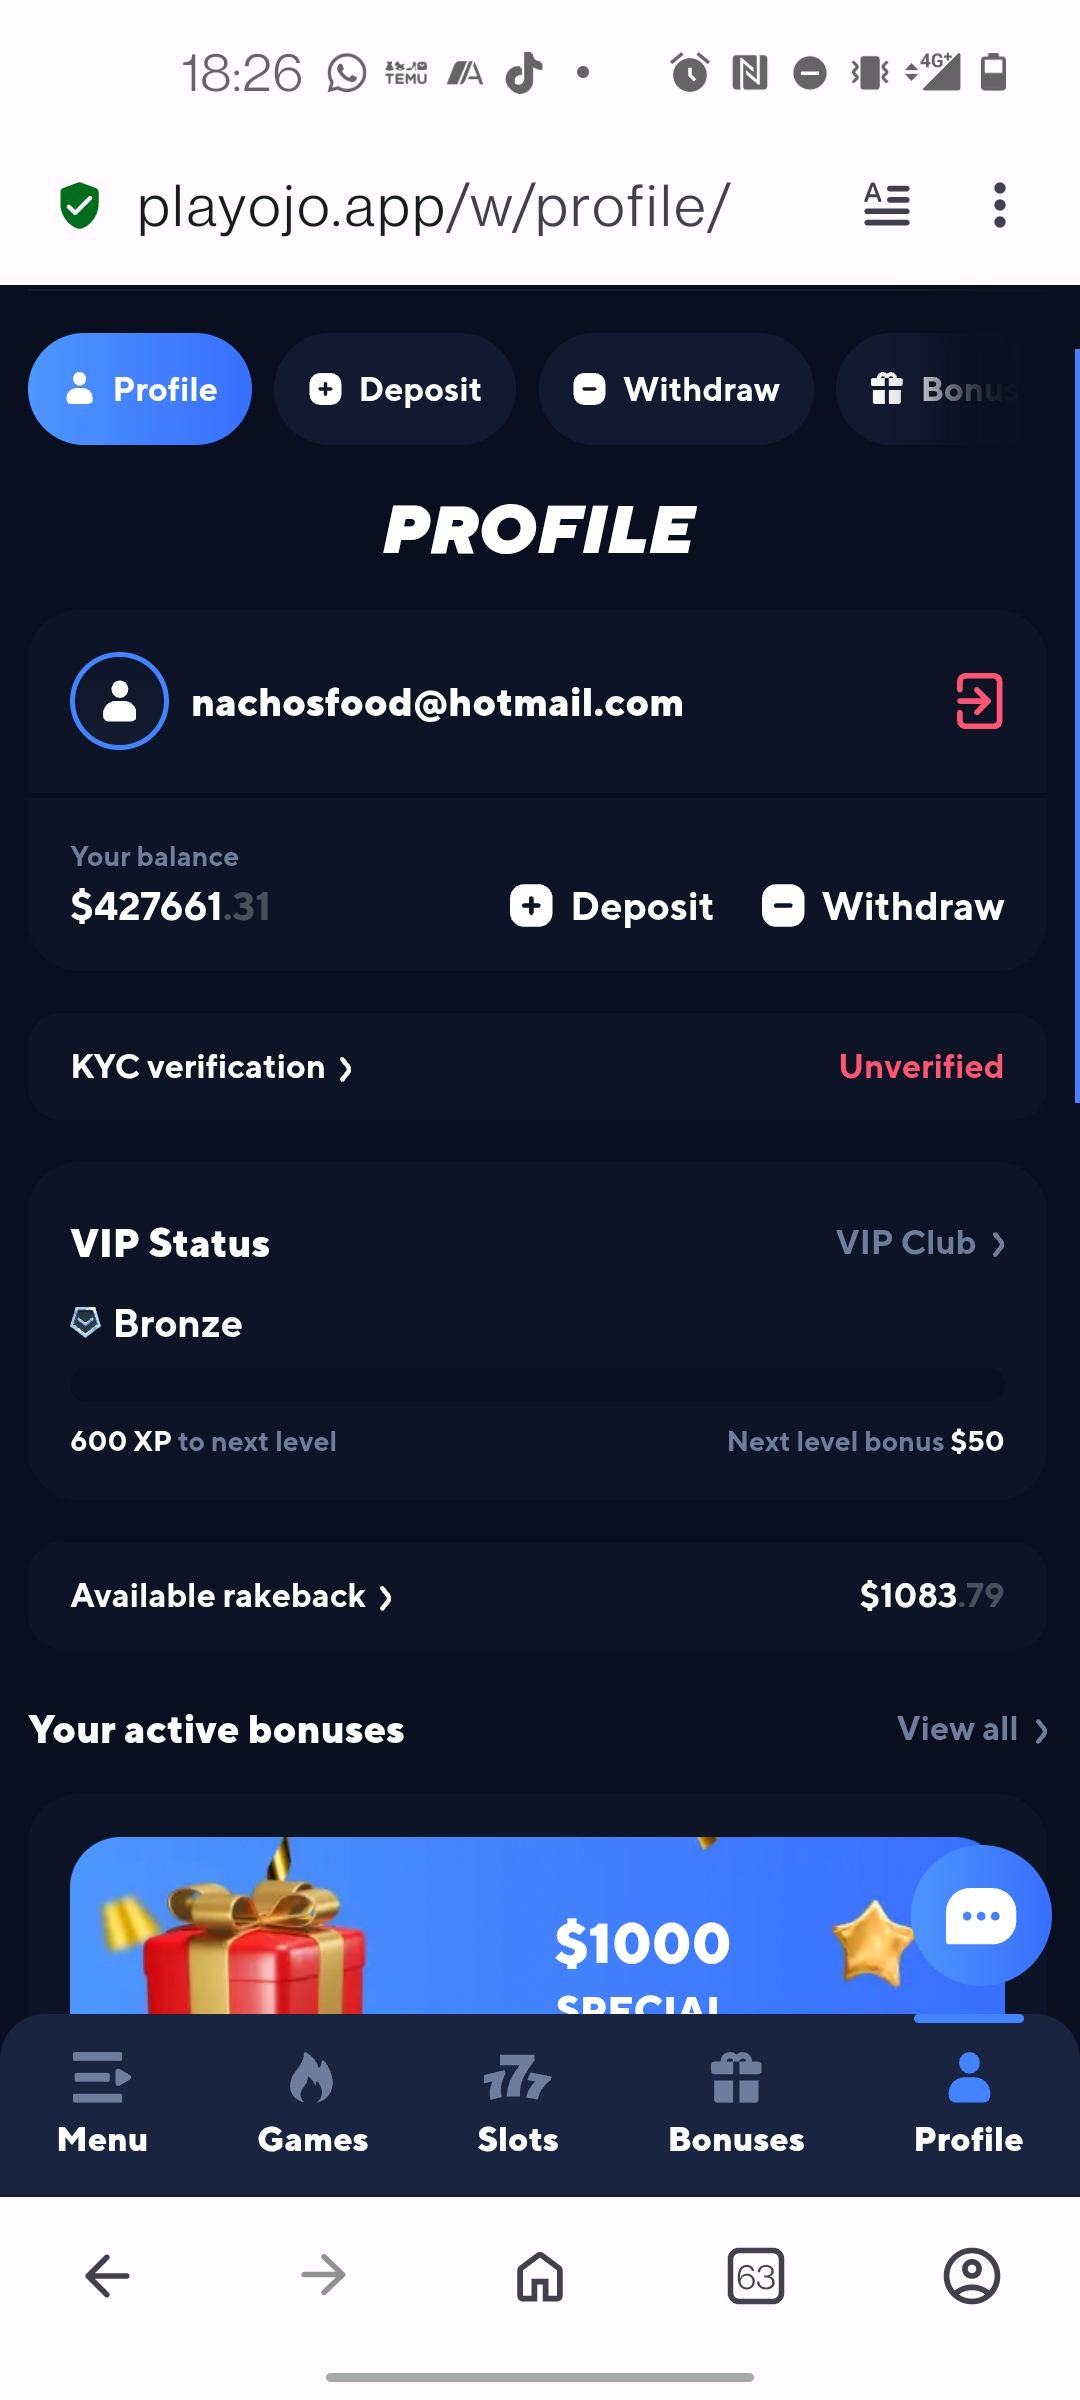This screenshot has height=2400, width=1080.
Task: Click the VIP level progress bar
Action: [537, 1385]
